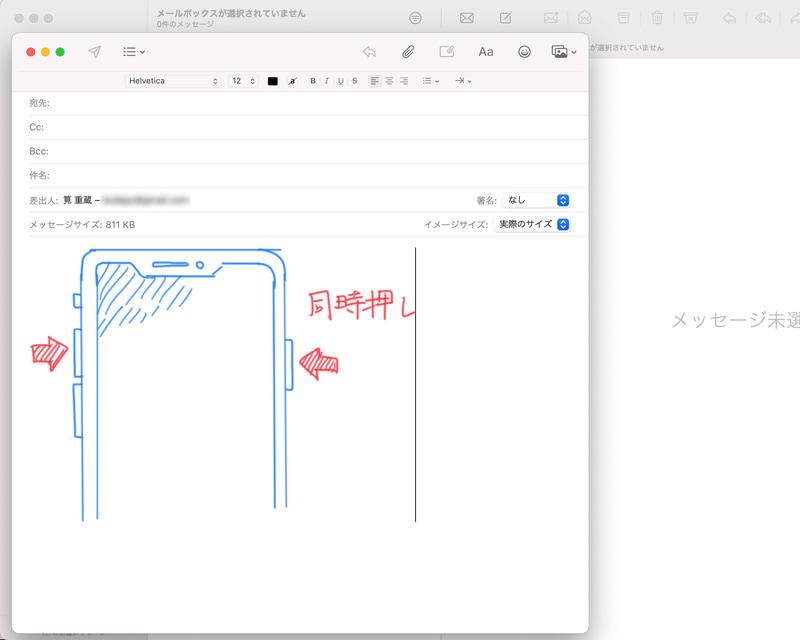Toggle italic formatting
800x640 pixels.
click(326, 81)
